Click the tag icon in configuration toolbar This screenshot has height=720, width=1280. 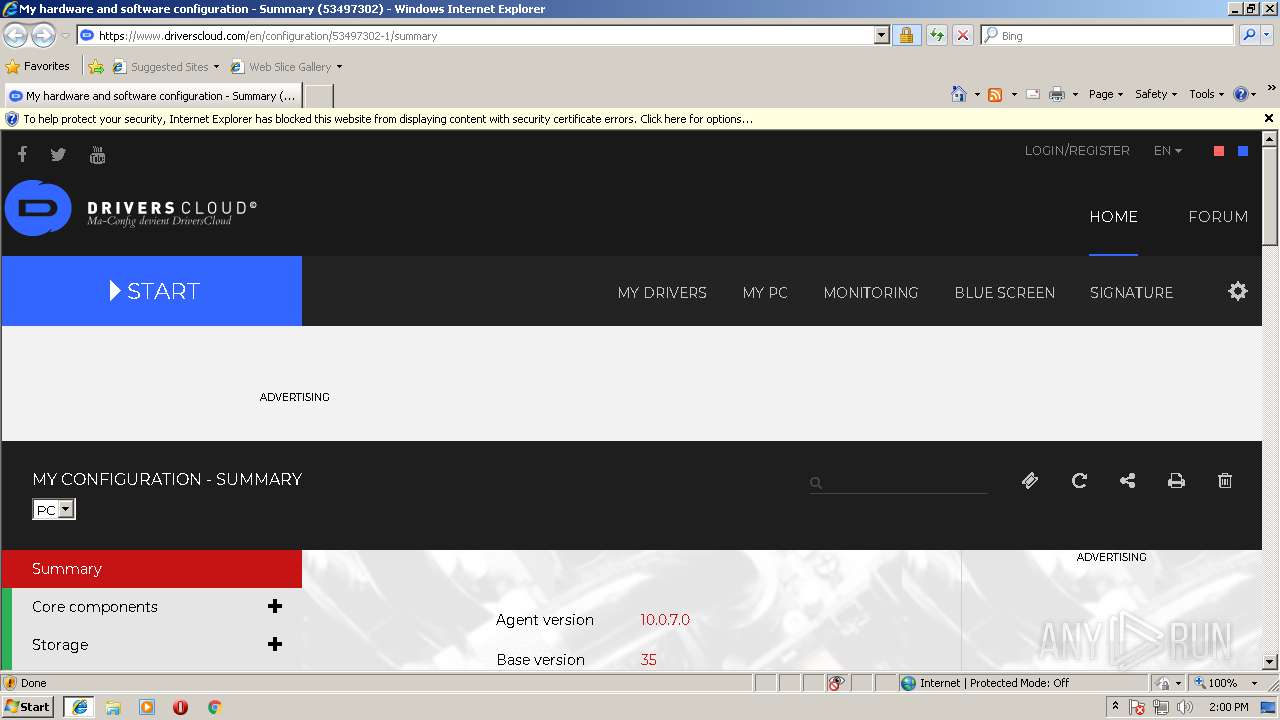pyautogui.click(x=1030, y=481)
